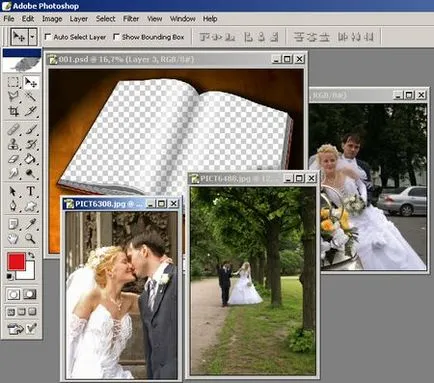Select the Zoom magnifier tool
Screen dimensions: 434x383
click(31, 238)
